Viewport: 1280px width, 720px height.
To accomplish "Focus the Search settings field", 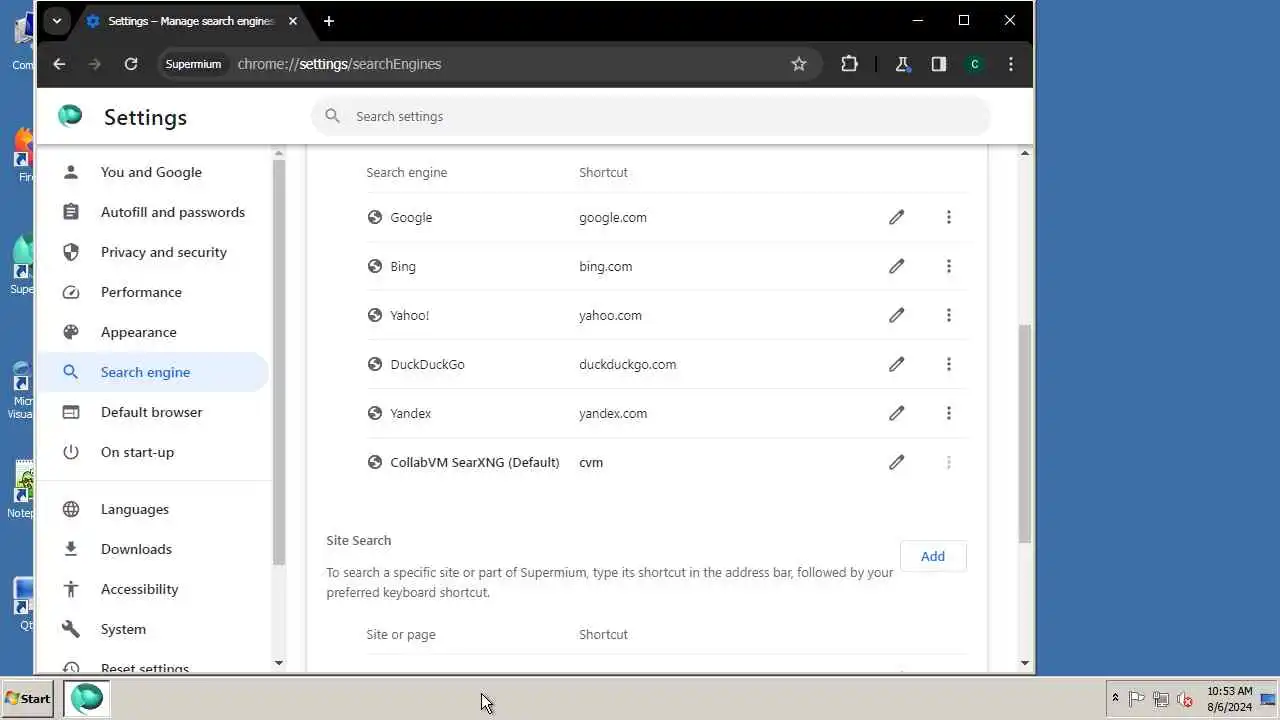I will coord(650,116).
